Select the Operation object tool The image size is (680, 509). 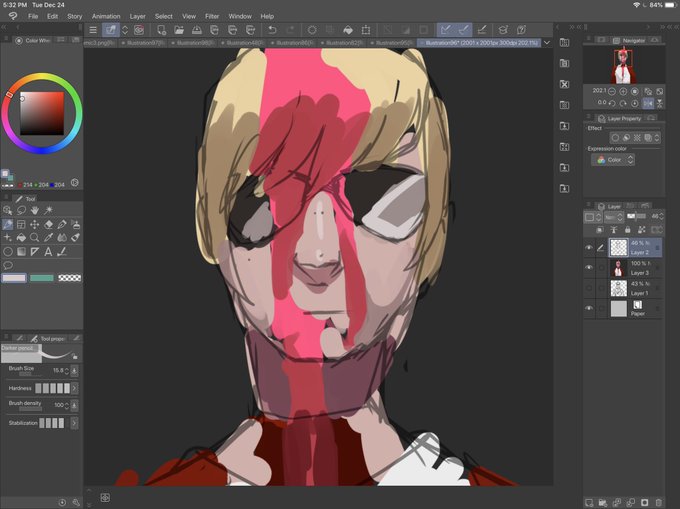[x=7, y=210]
